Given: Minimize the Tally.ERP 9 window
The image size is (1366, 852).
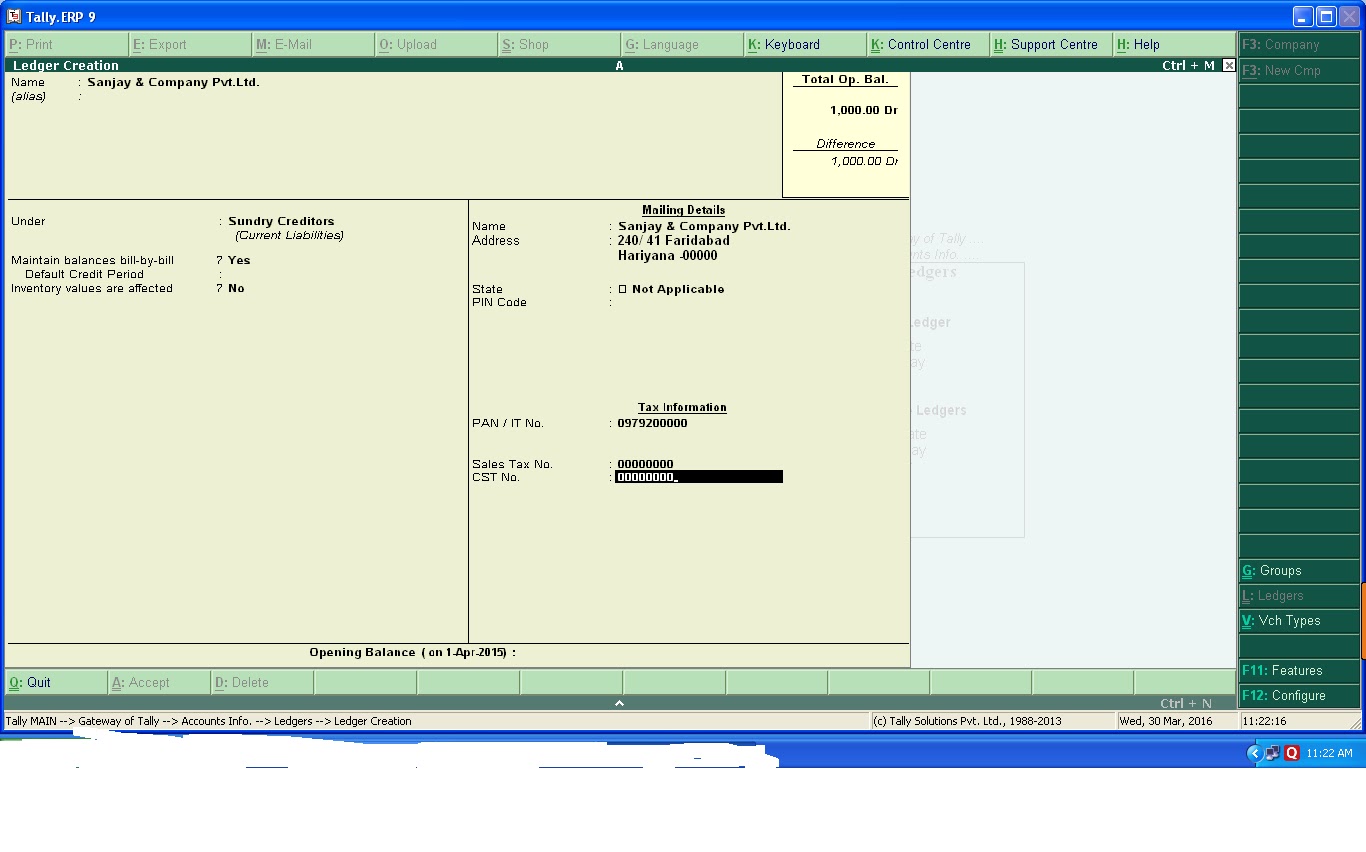Looking at the screenshot, I should pos(1302,17).
